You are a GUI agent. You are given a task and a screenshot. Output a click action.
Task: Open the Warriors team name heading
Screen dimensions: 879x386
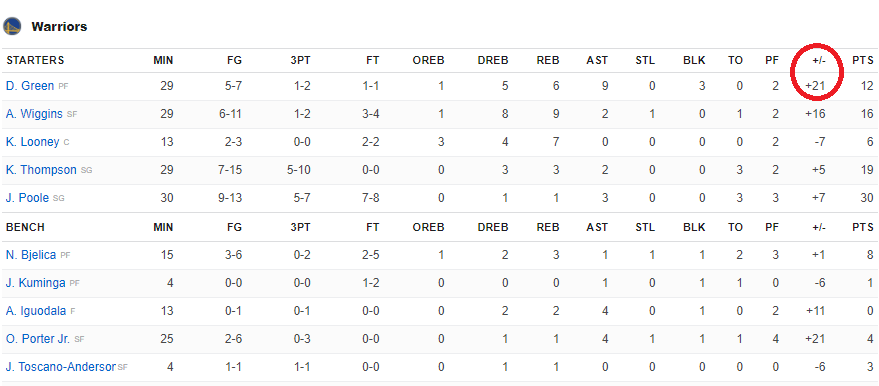point(59,27)
